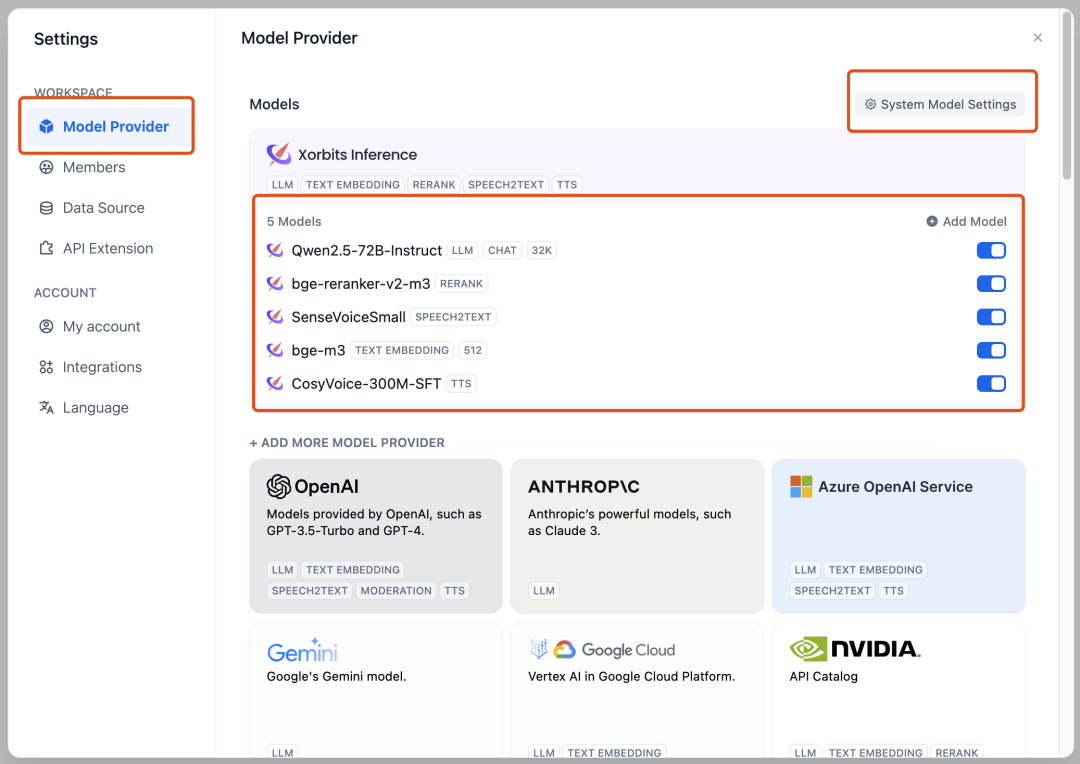The image size is (1080, 764).
Task: Click the Xorbits Inference logo
Action: pyautogui.click(x=278, y=154)
